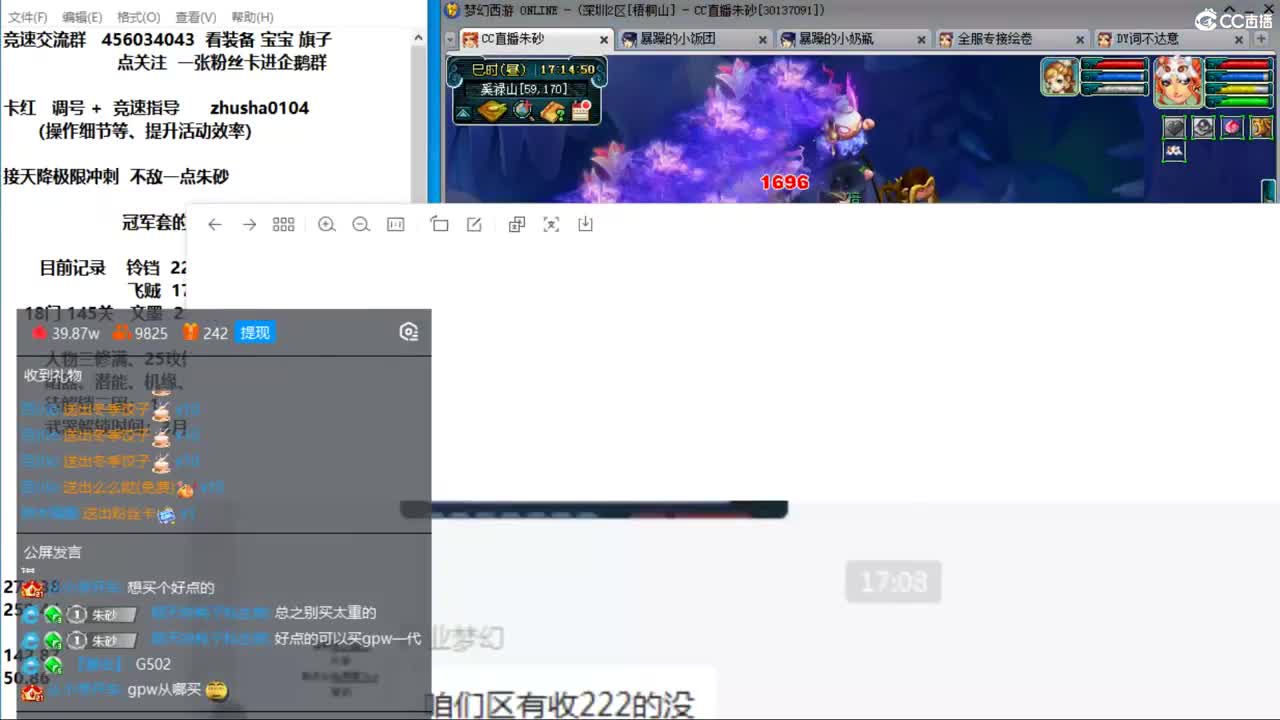Click Notepad text 456034043 group number
This screenshot has width=1280, height=720.
[148, 39]
